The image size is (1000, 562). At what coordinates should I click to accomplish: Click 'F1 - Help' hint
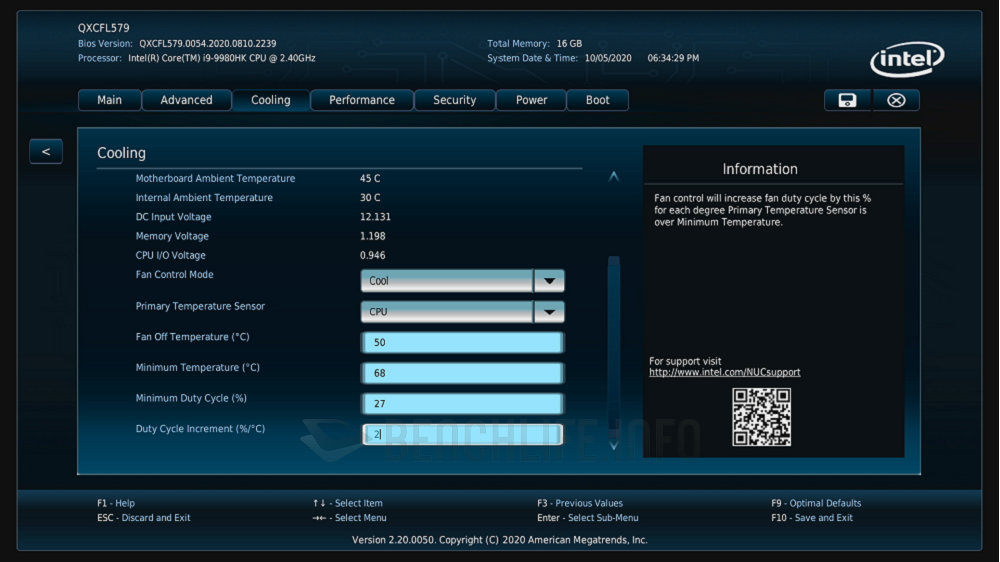pos(116,503)
